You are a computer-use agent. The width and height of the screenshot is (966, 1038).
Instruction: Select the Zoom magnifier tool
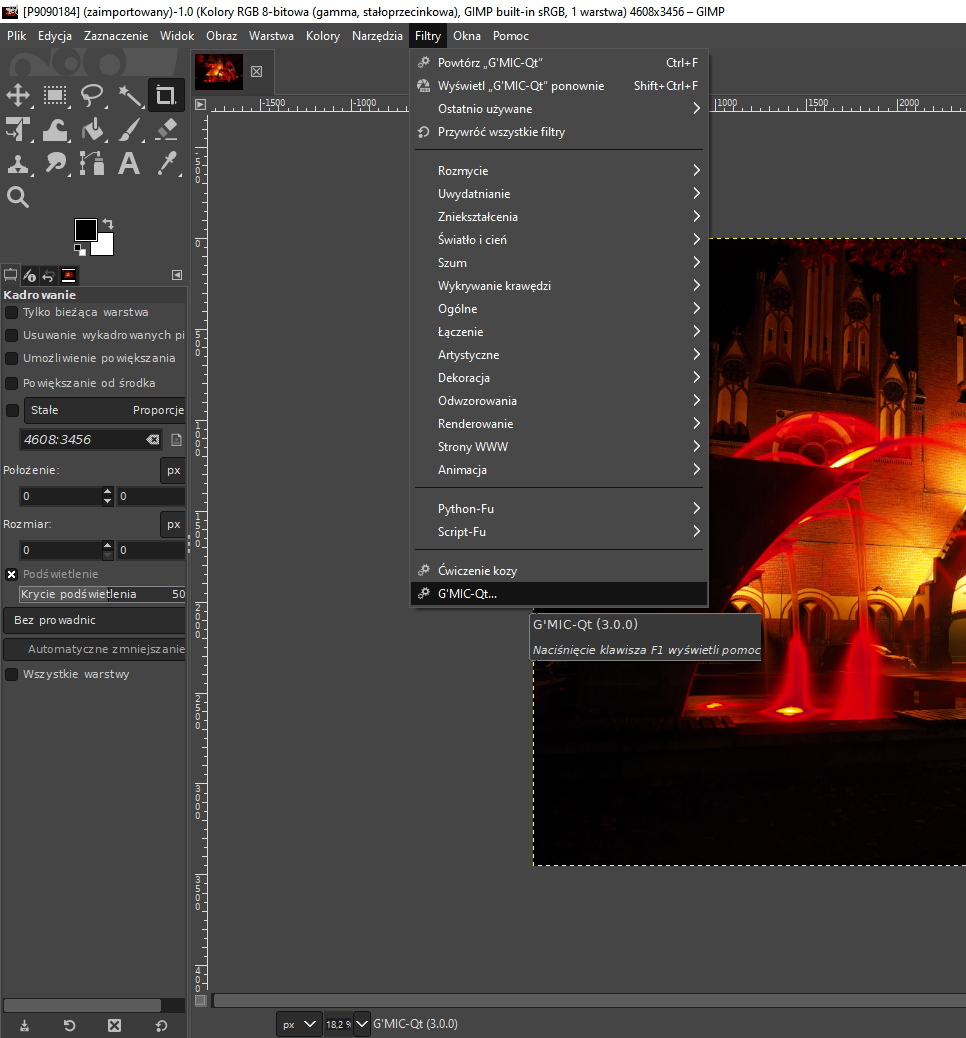pyautogui.click(x=18, y=196)
